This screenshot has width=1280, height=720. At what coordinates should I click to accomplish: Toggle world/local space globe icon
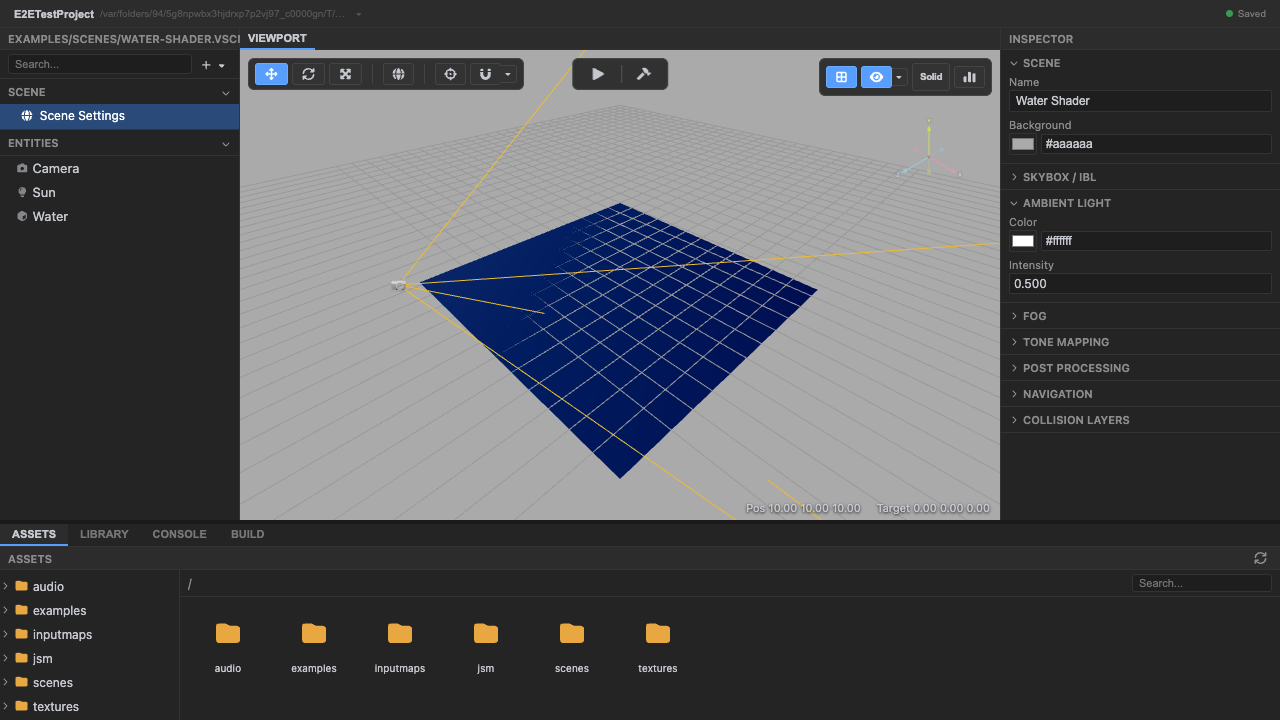tap(398, 74)
